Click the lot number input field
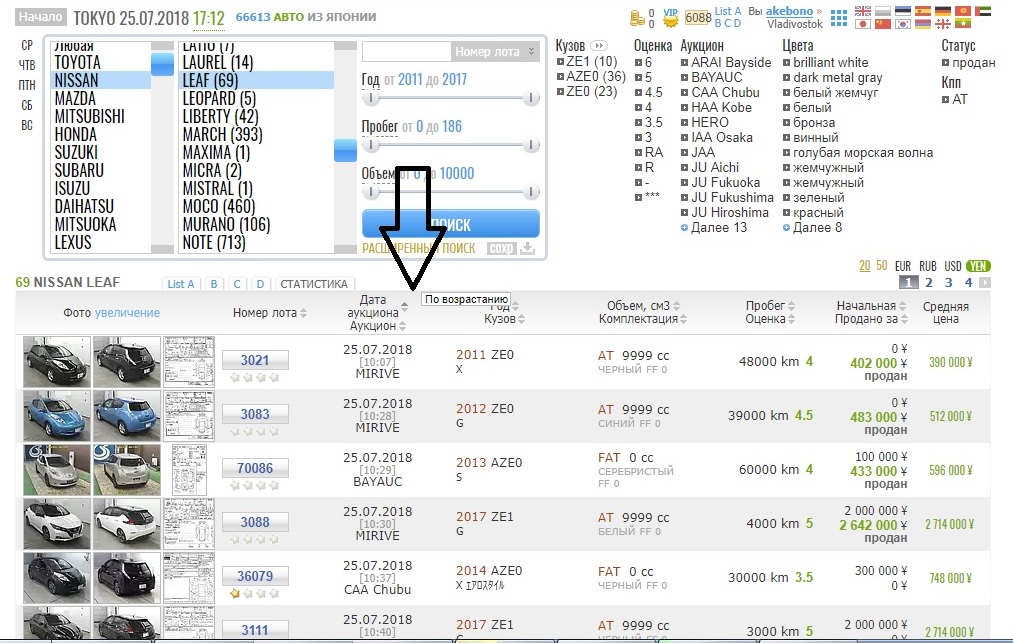1013x643 pixels. click(x=406, y=52)
